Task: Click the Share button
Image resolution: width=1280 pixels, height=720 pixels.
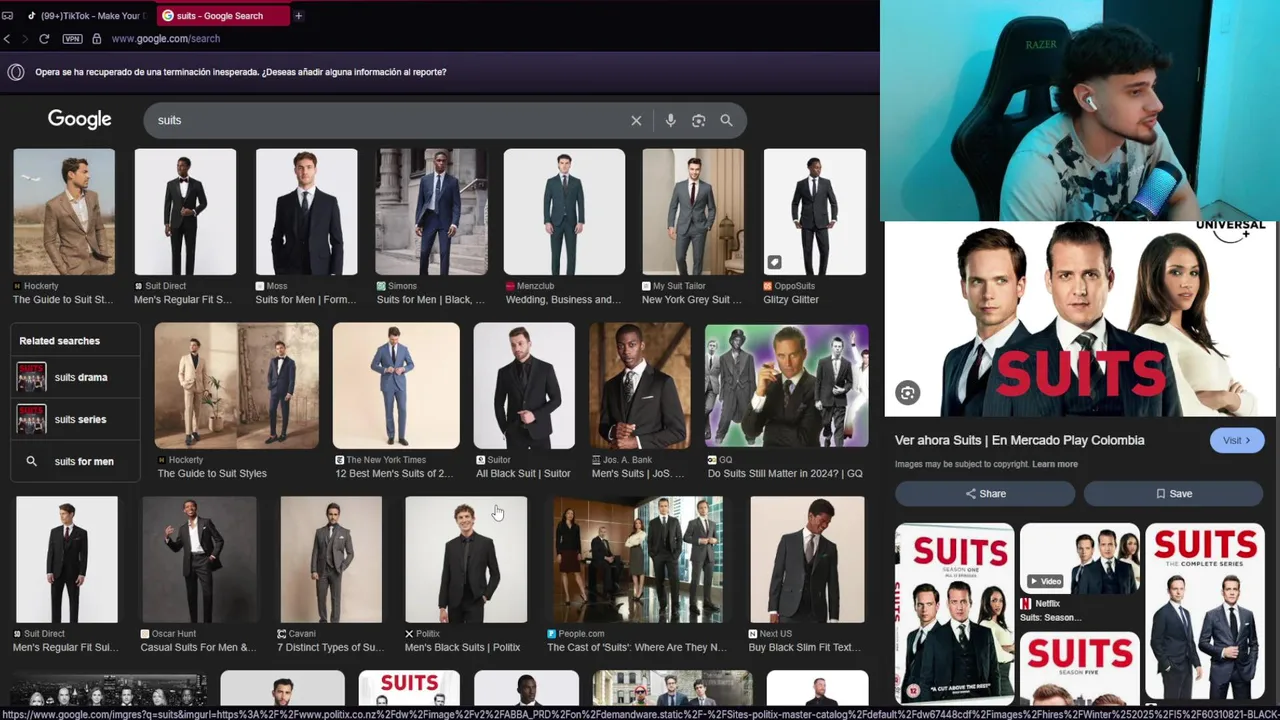Action: tap(985, 493)
